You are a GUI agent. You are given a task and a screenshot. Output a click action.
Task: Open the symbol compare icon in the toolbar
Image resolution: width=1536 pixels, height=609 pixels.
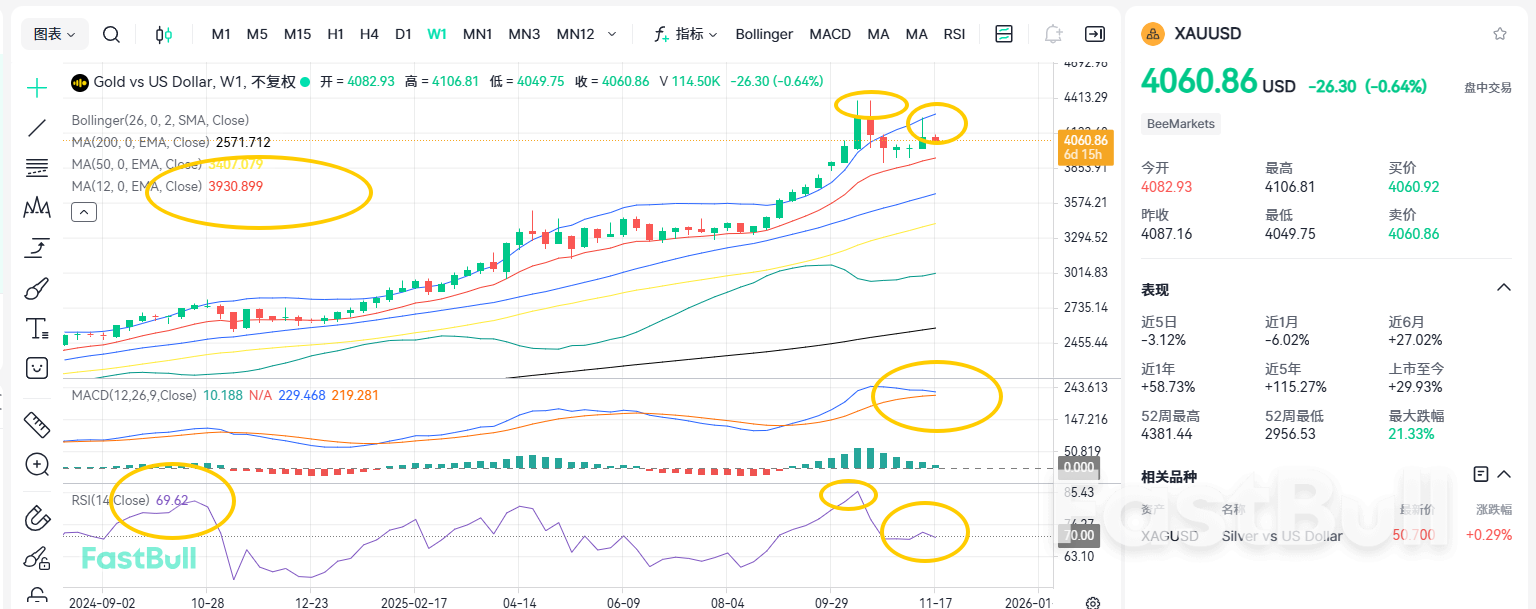(x=1003, y=33)
